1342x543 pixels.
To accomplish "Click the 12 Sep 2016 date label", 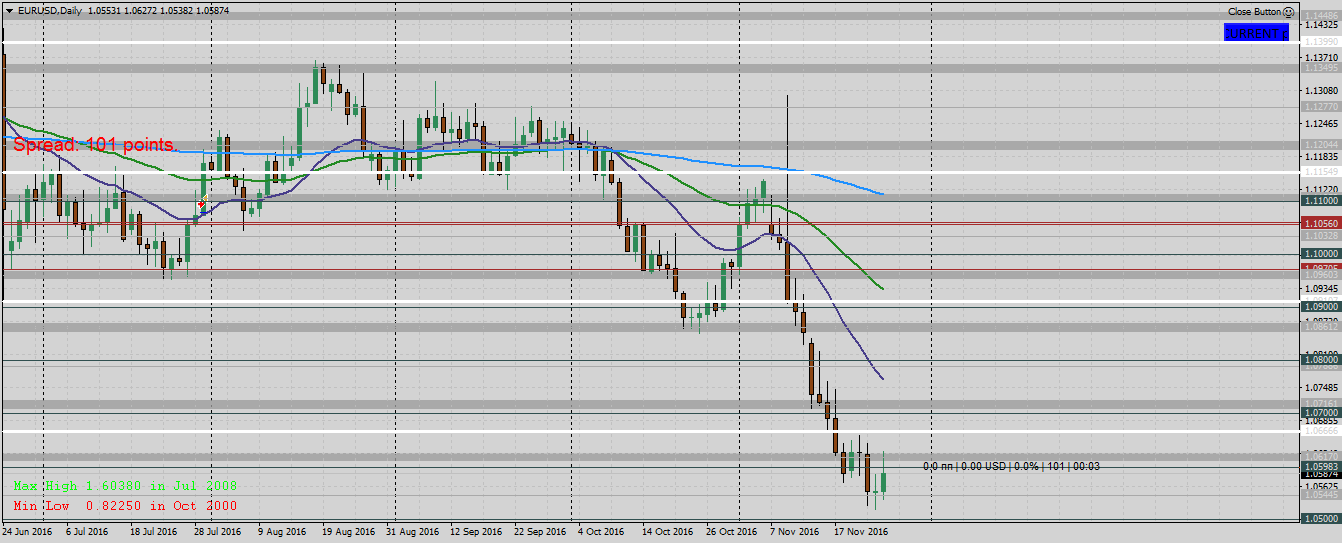I will point(474,532).
